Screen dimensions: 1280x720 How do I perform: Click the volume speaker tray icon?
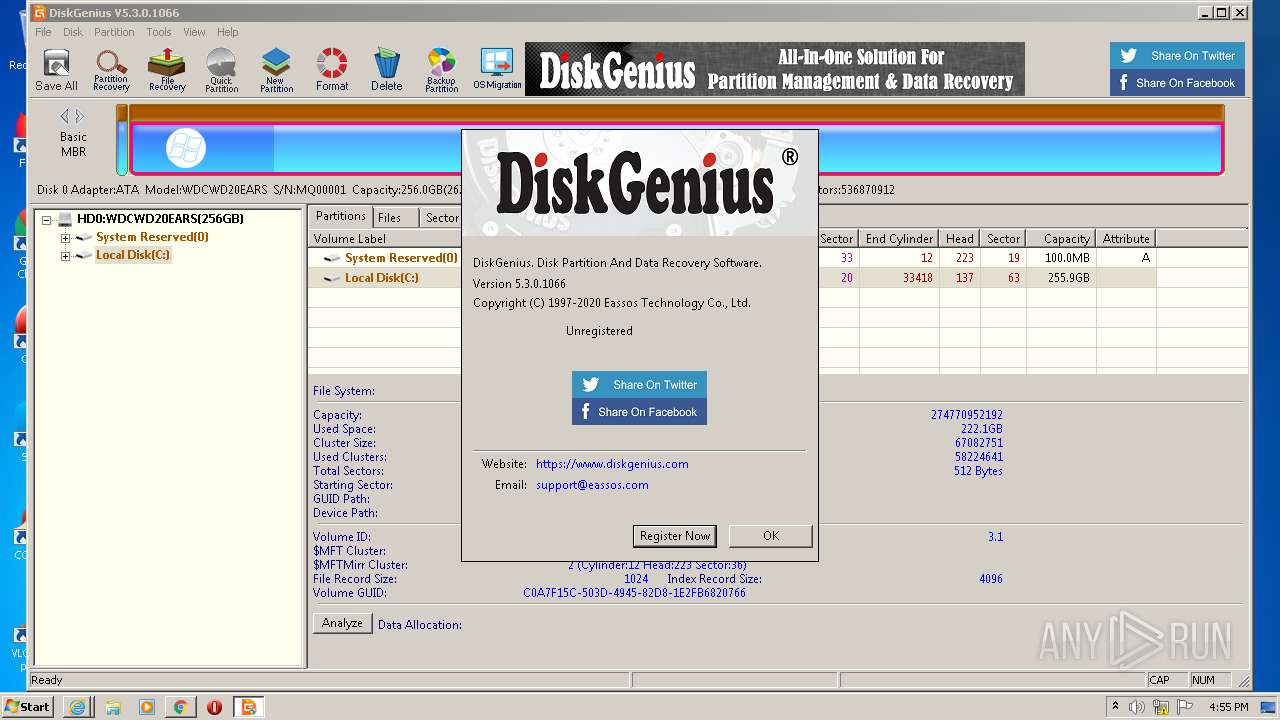coord(1136,707)
